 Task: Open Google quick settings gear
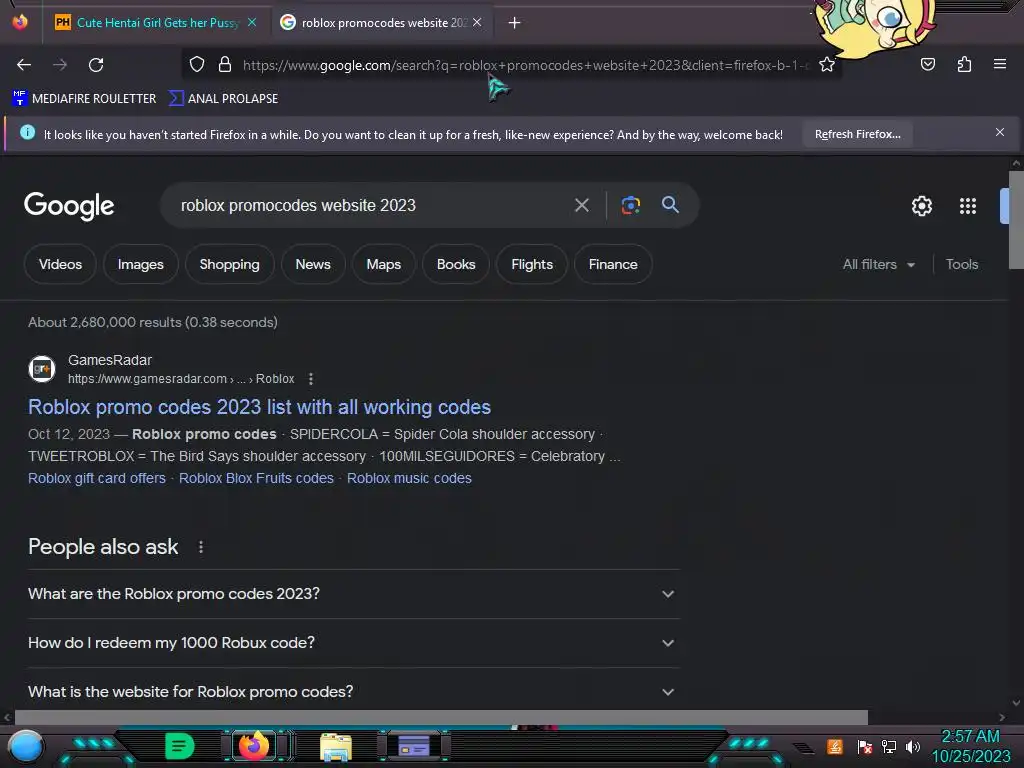[x=921, y=206]
